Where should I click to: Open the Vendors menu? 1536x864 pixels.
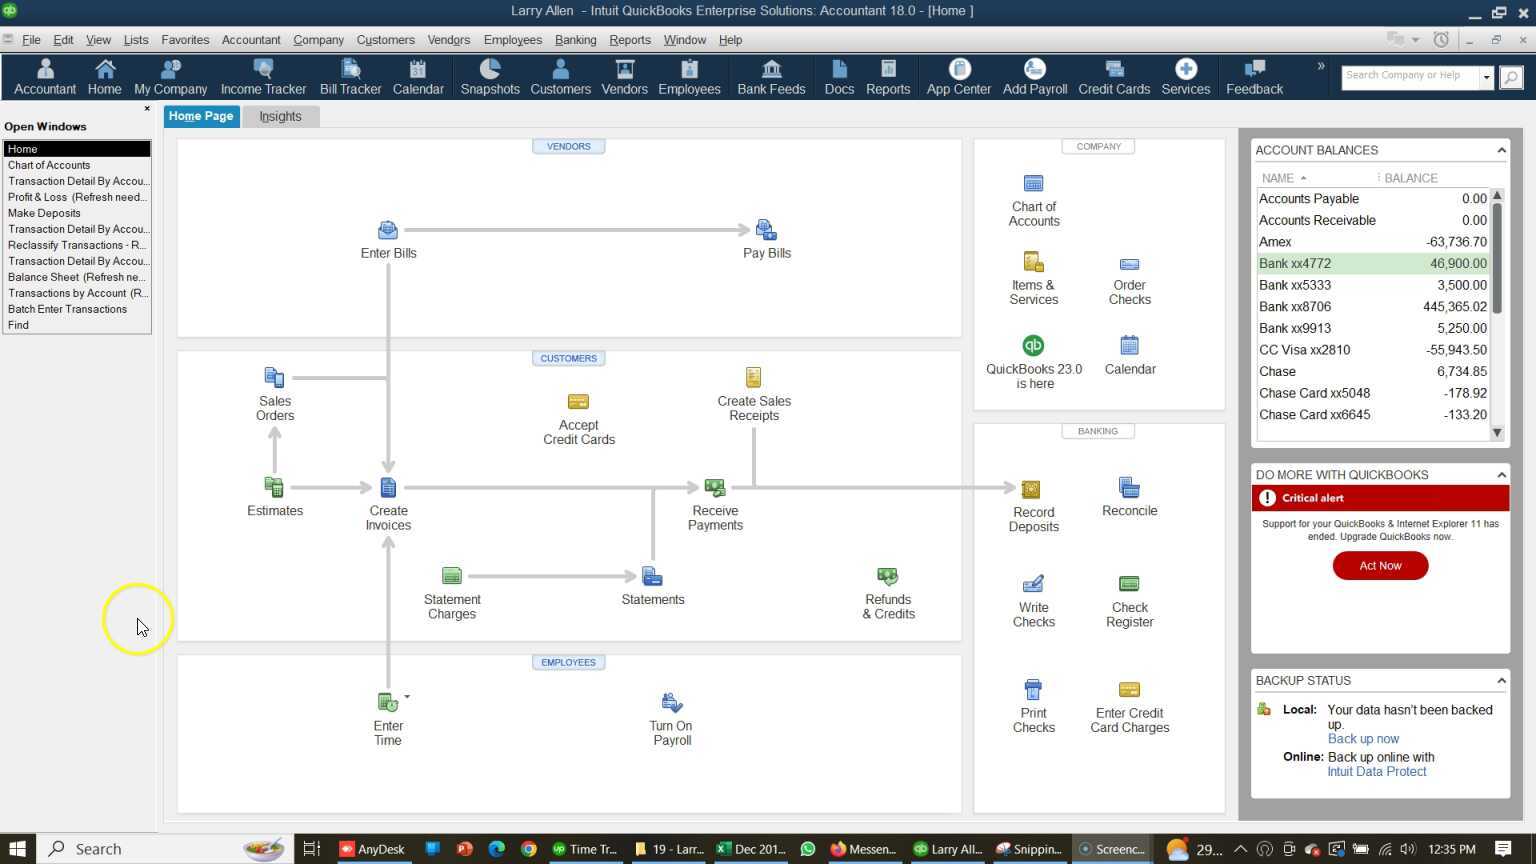pos(448,40)
